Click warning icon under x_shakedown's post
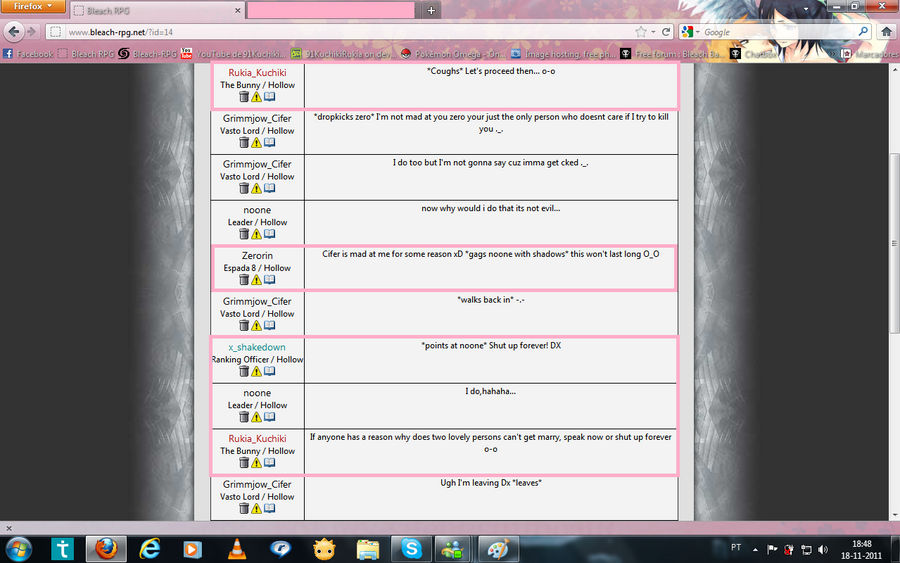900x563 pixels. 256,371
